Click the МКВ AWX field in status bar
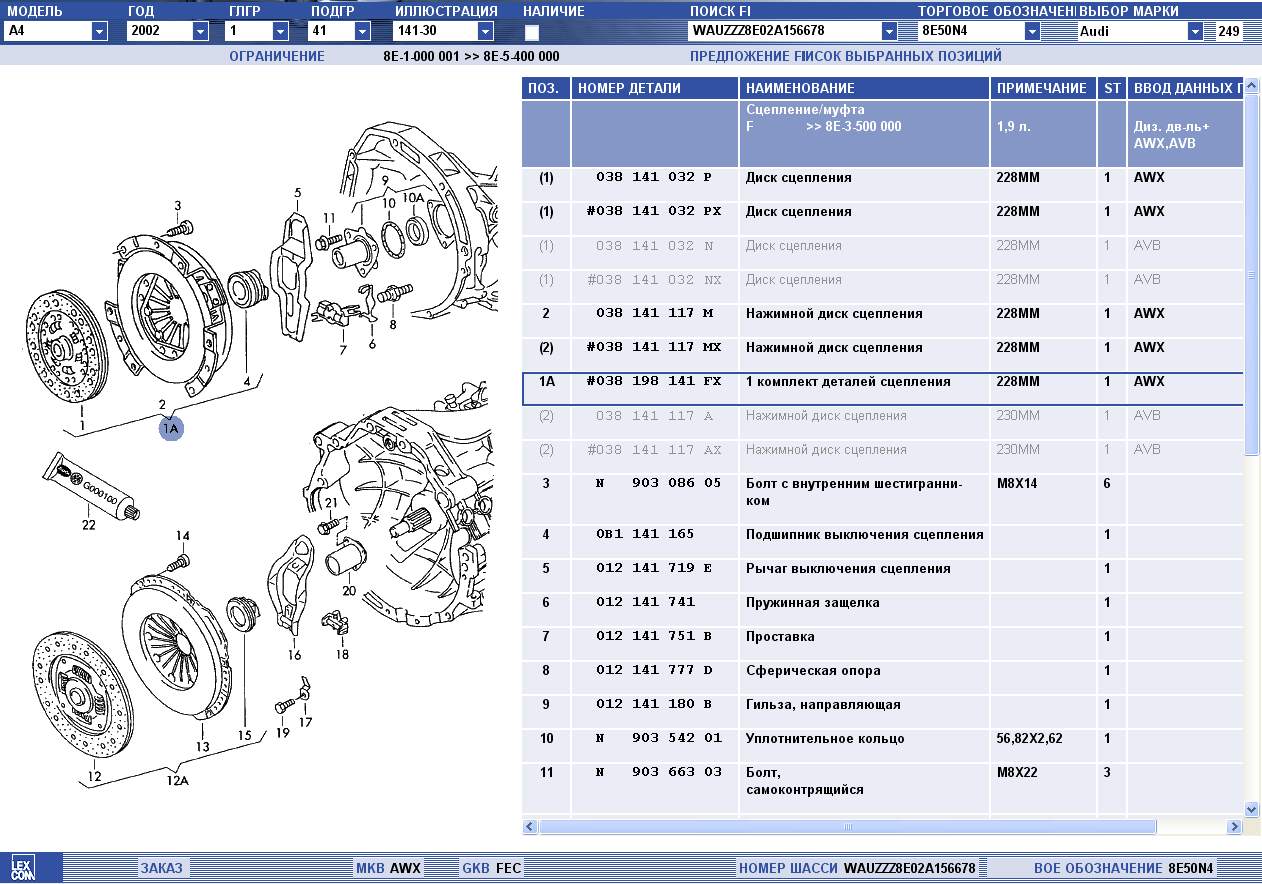This screenshot has width=1262, height=884. tap(389, 868)
